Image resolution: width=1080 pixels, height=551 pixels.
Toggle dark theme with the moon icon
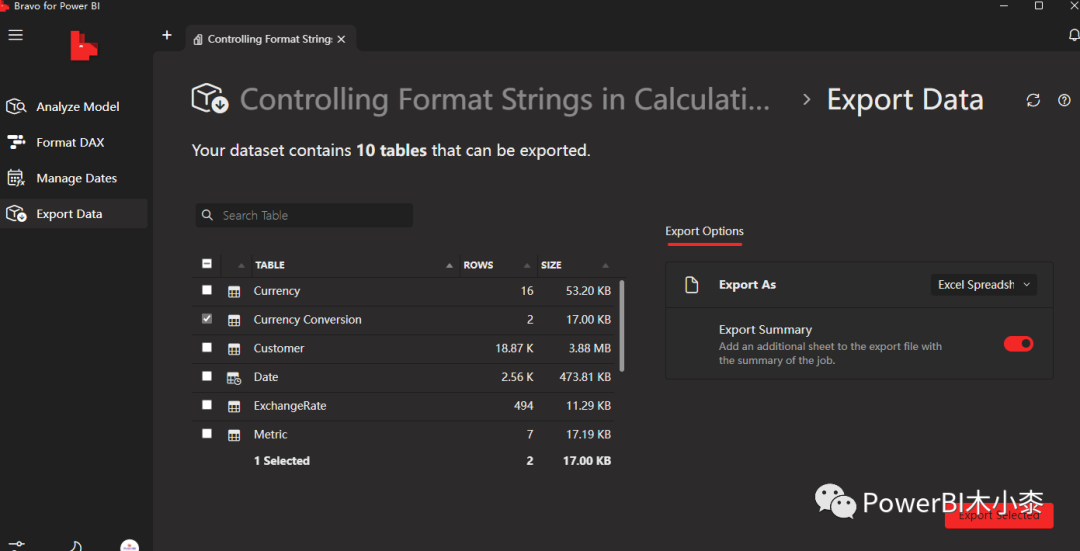(75, 546)
